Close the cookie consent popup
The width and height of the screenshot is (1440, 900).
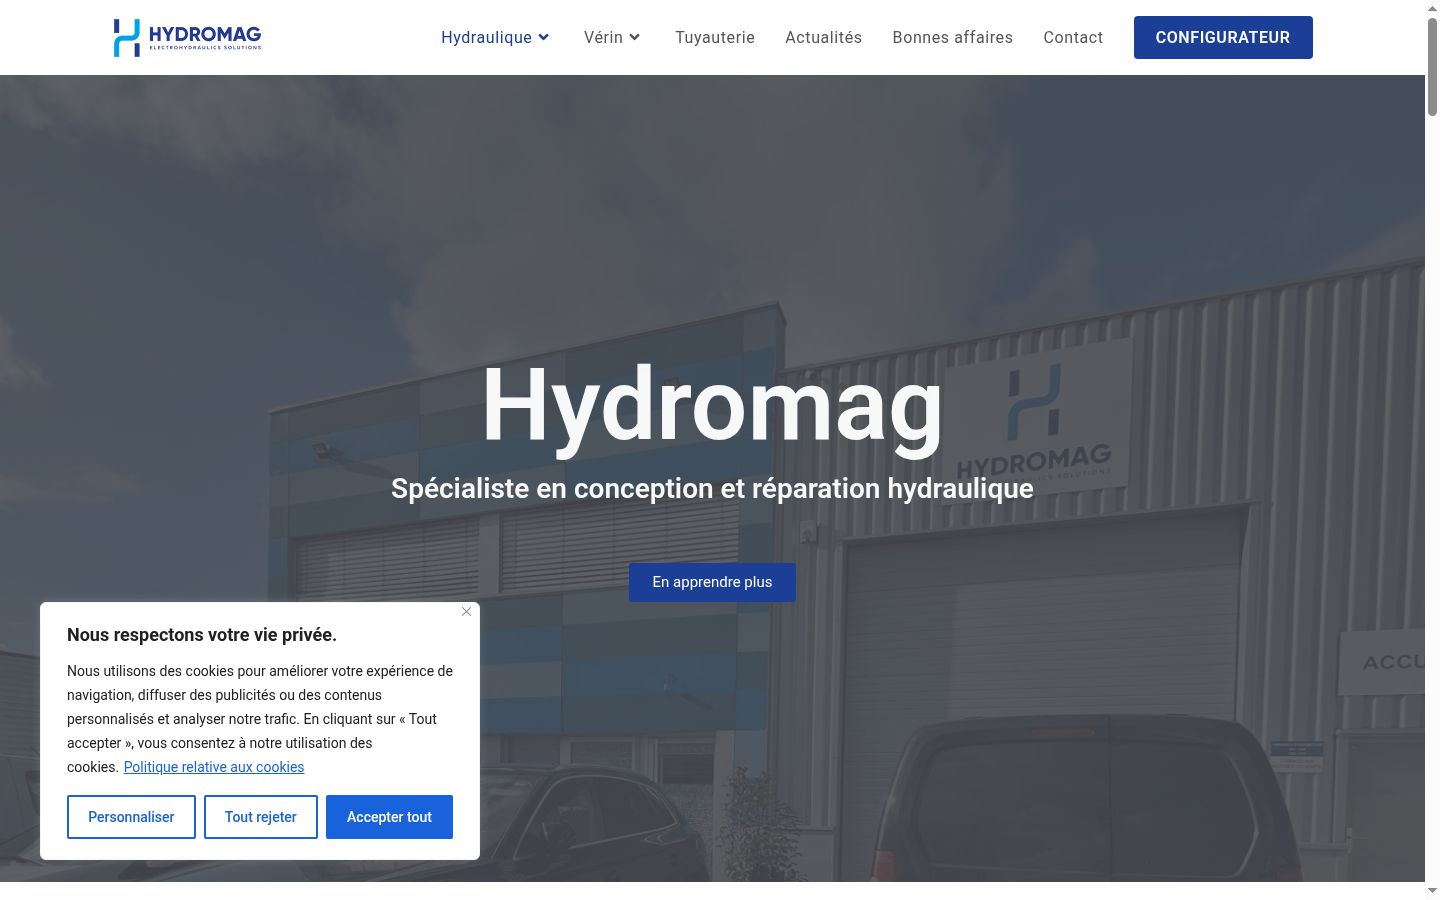click(466, 612)
